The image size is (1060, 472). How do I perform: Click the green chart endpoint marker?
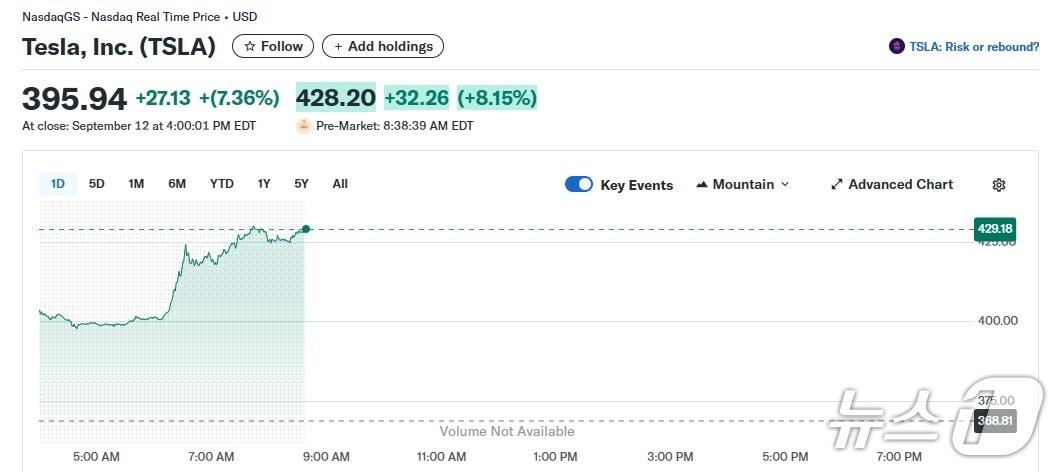[305, 229]
